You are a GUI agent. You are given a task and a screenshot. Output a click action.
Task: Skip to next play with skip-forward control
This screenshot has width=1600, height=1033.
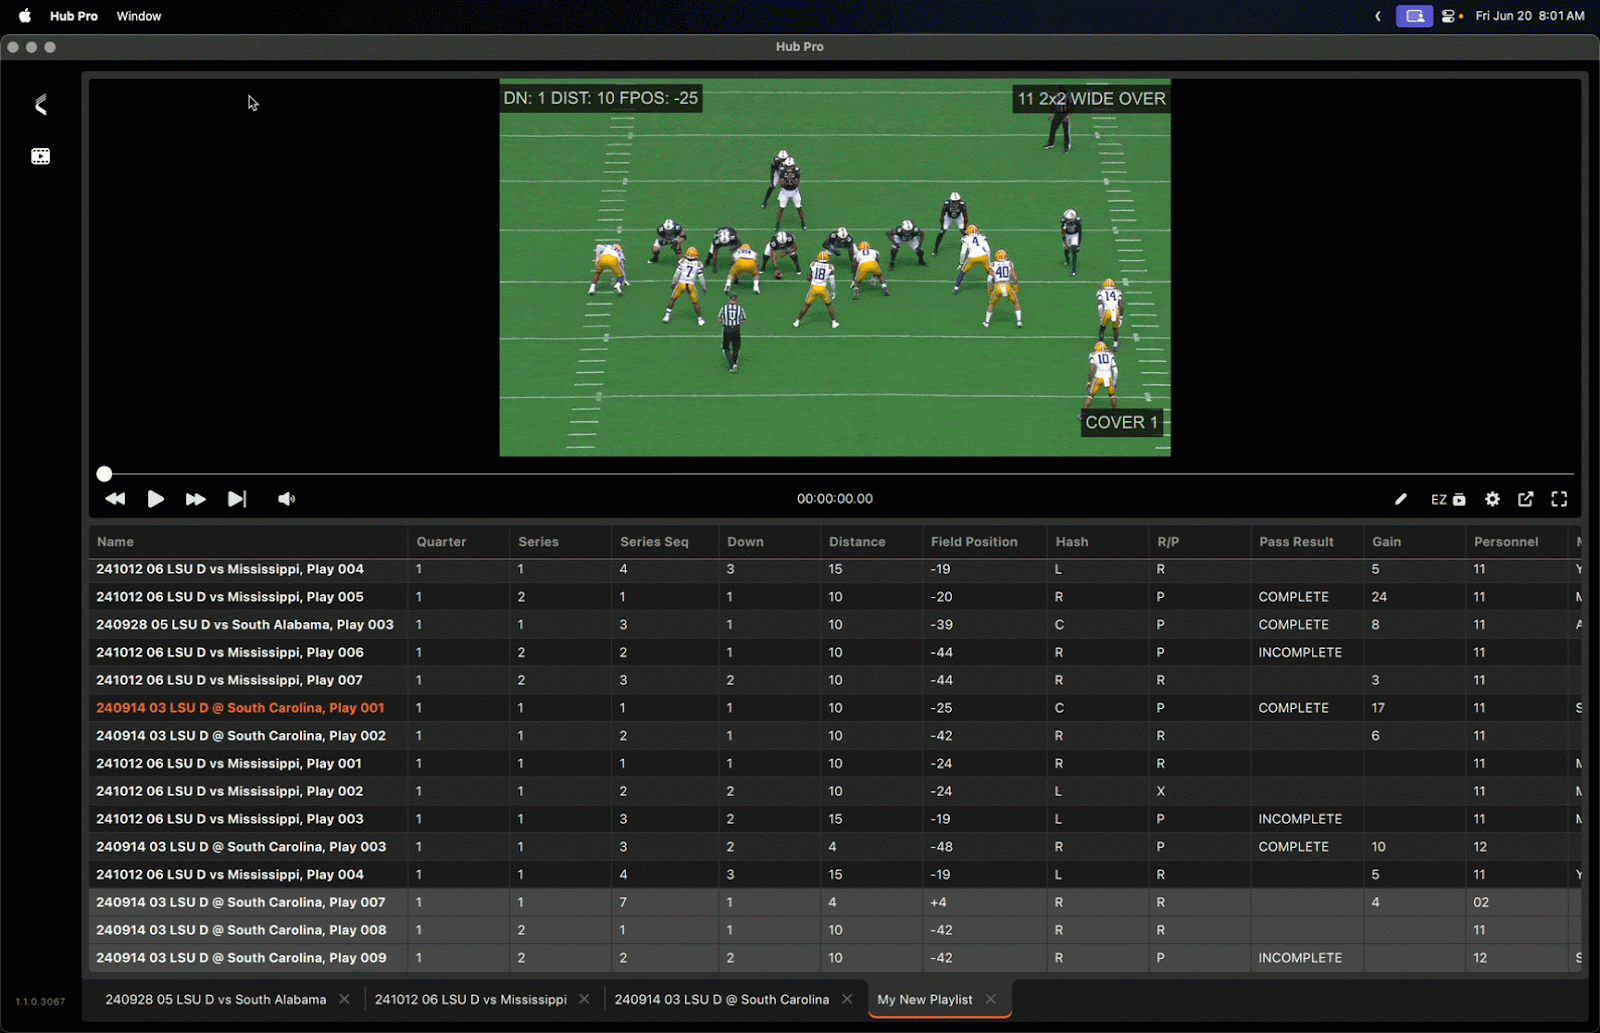237,498
